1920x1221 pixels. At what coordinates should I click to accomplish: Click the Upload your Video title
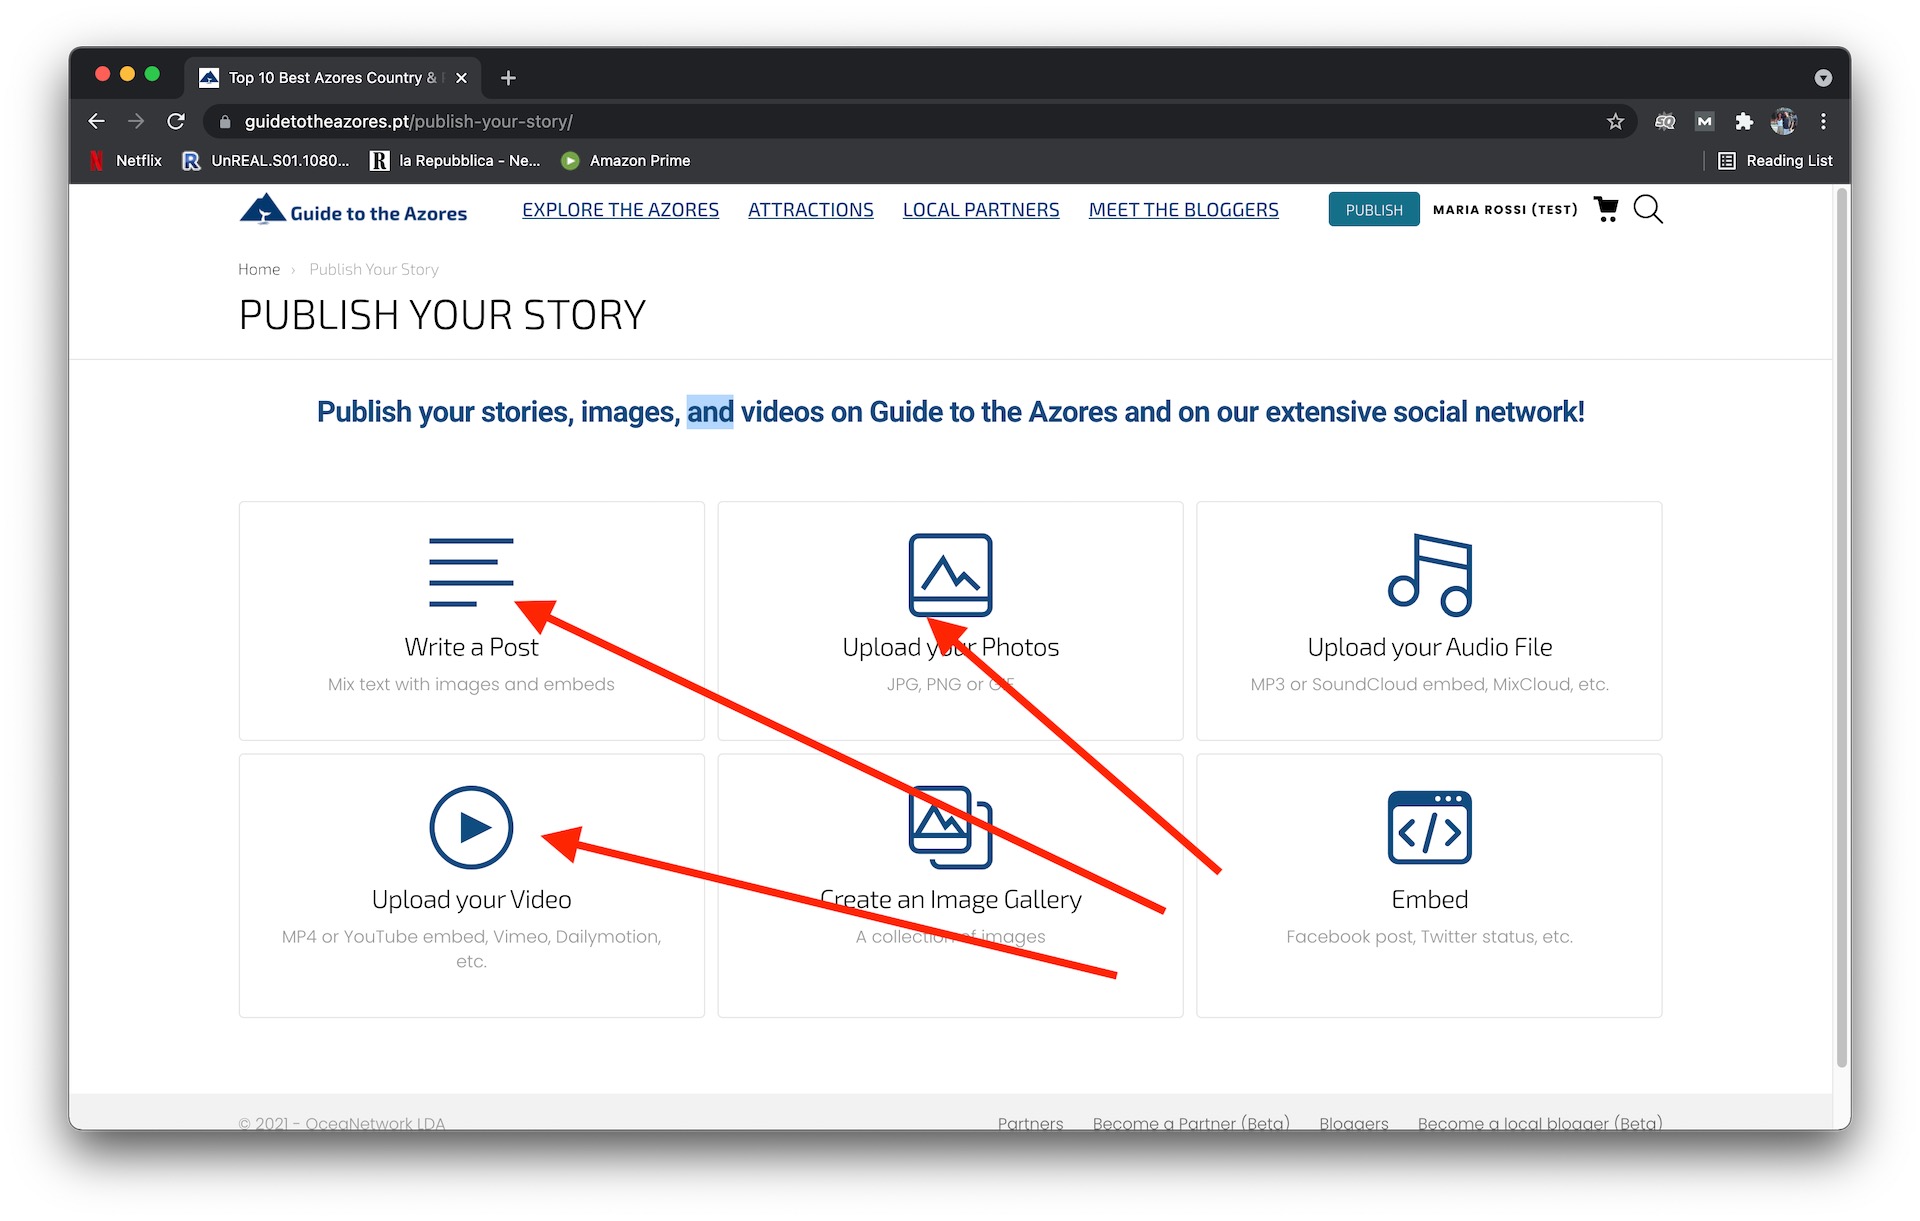pos(471,899)
